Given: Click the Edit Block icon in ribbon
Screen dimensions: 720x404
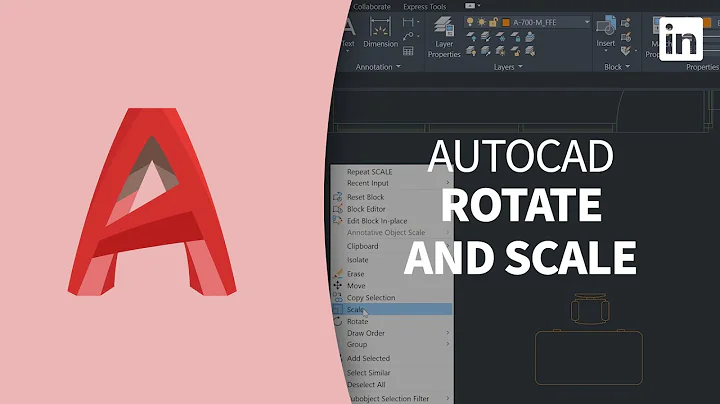Looking at the screenshot, I should tap(625, 37).
